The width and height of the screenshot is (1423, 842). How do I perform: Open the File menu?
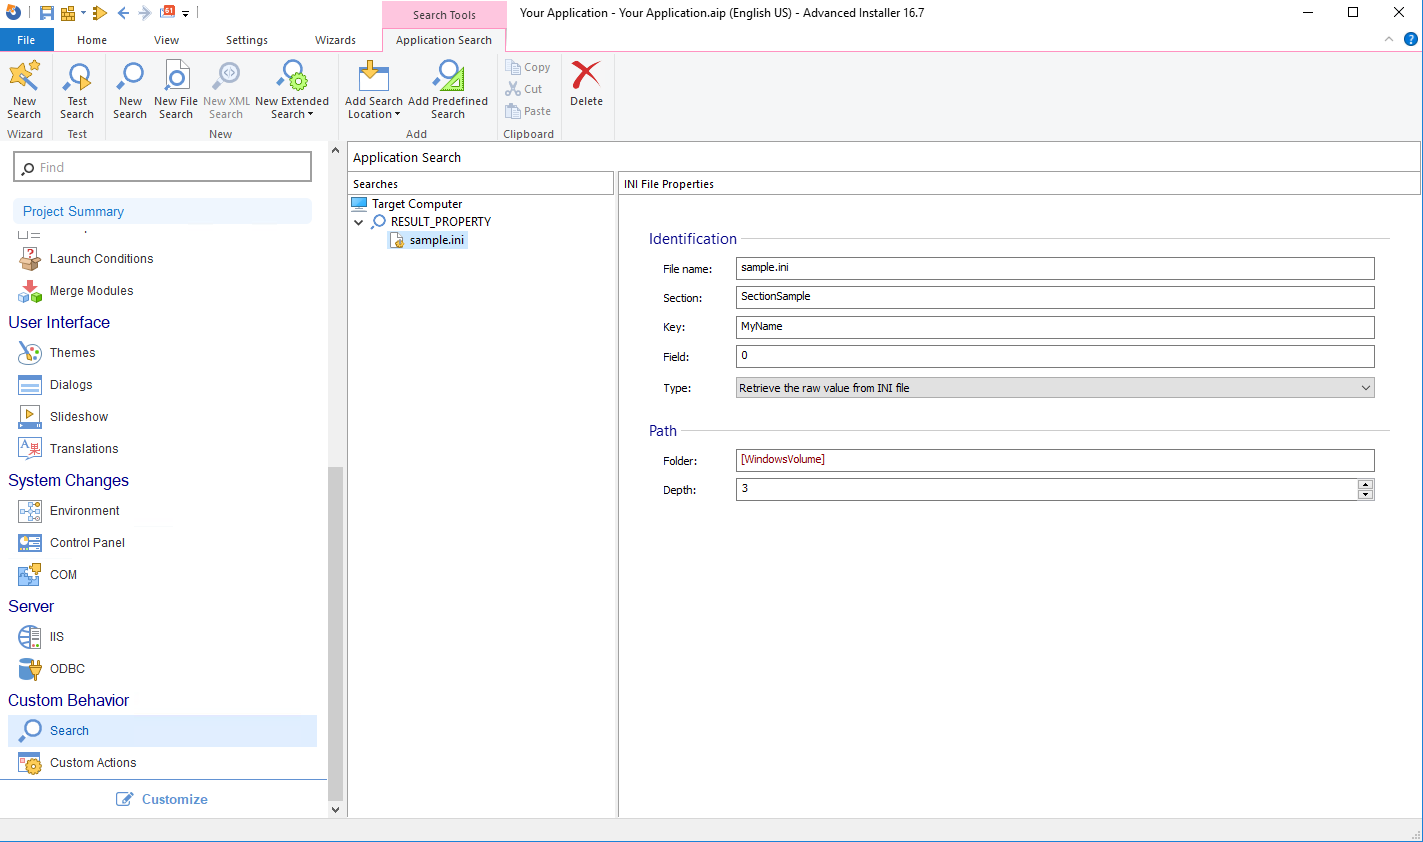[26, 39]
